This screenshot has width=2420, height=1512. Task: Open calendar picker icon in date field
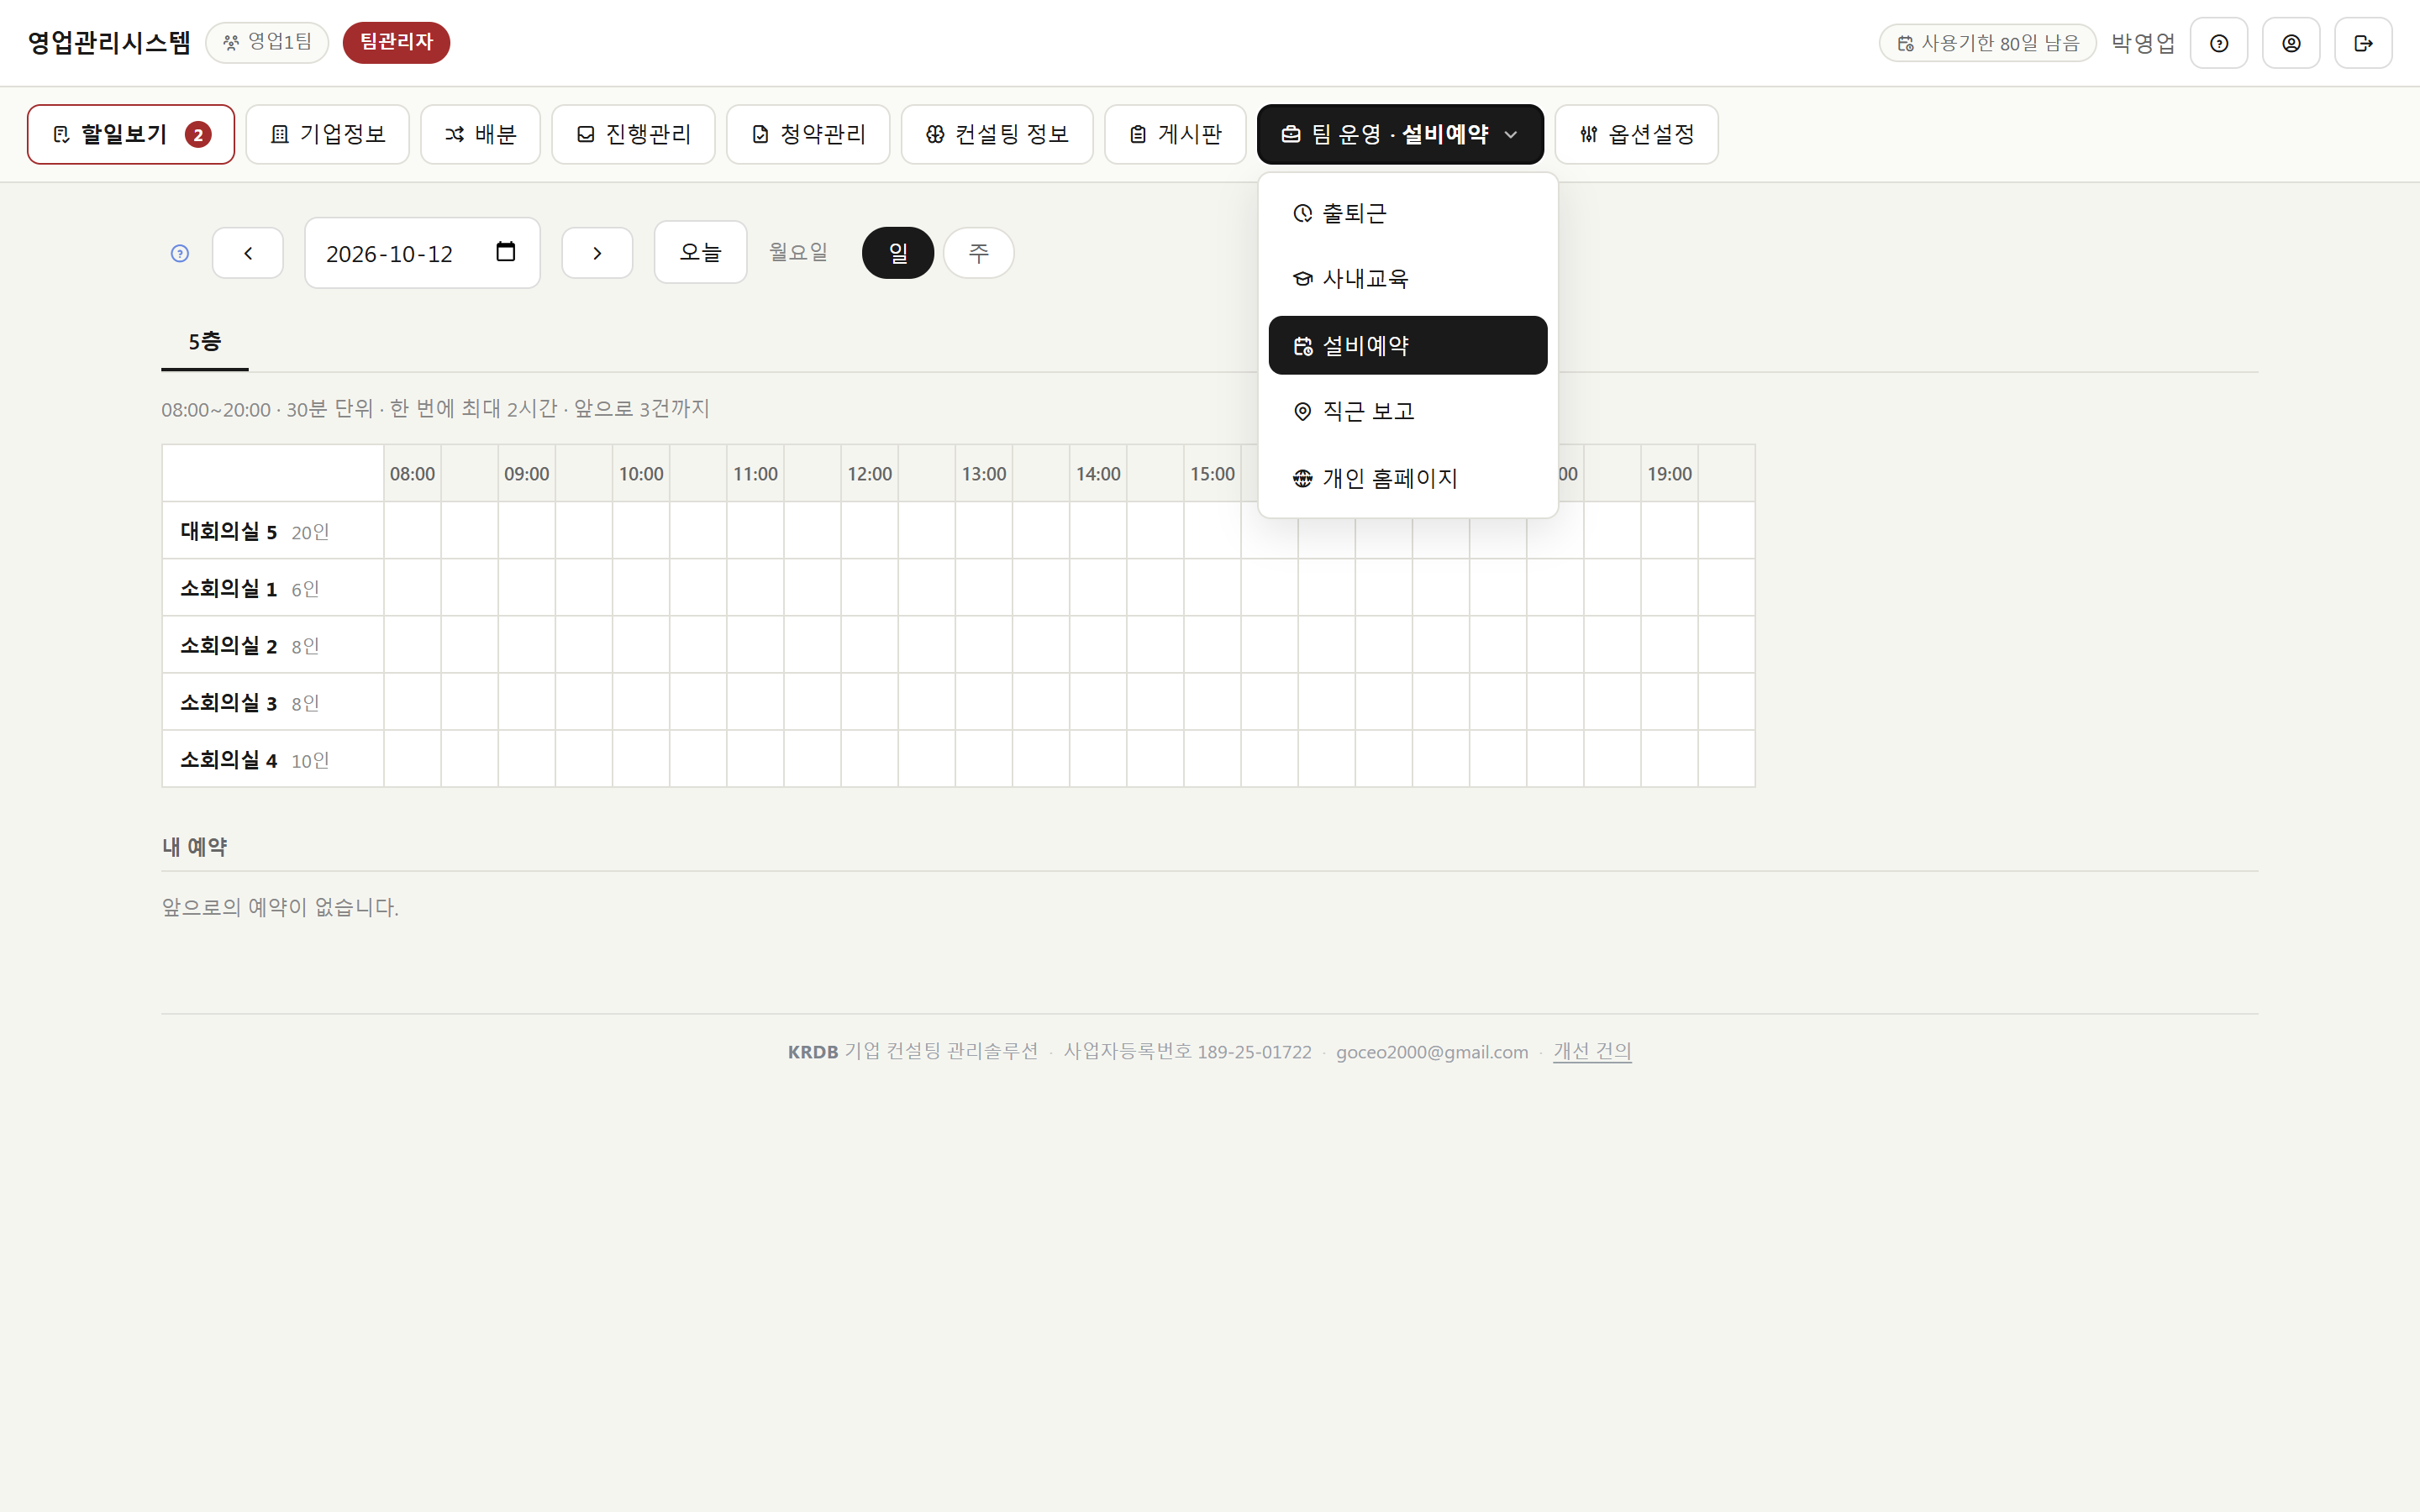(x=506, y=252)
